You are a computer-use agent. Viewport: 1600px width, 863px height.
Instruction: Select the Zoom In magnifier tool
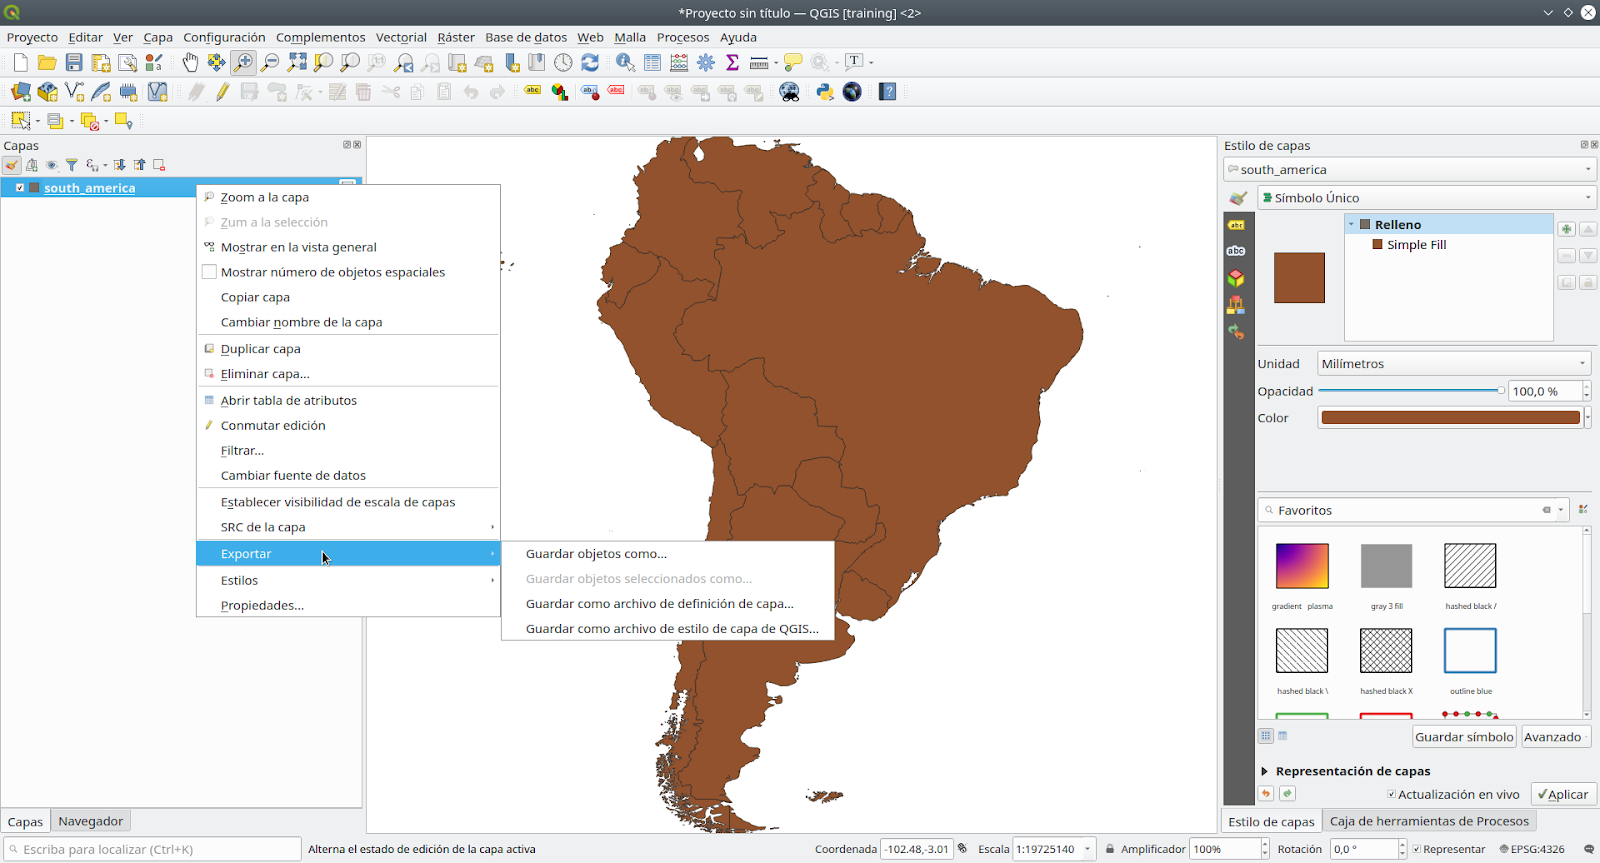tap(243, 63)
